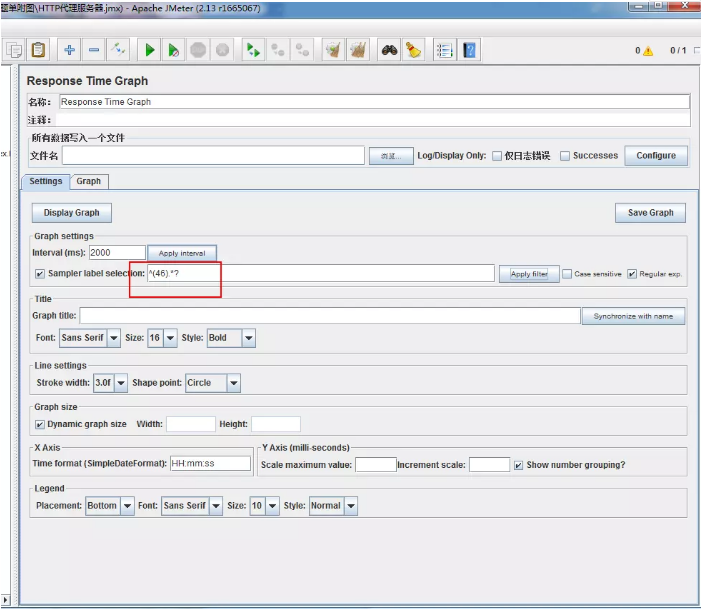Image resolution: width=703 pixels, height=611 pixels.
Task: Click the Configure button
Action: click(x=656, y=156)
